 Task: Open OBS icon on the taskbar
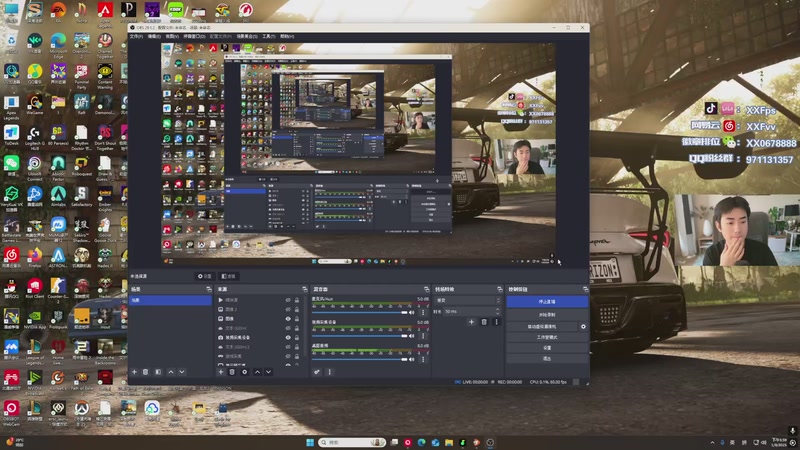(490, 442)
